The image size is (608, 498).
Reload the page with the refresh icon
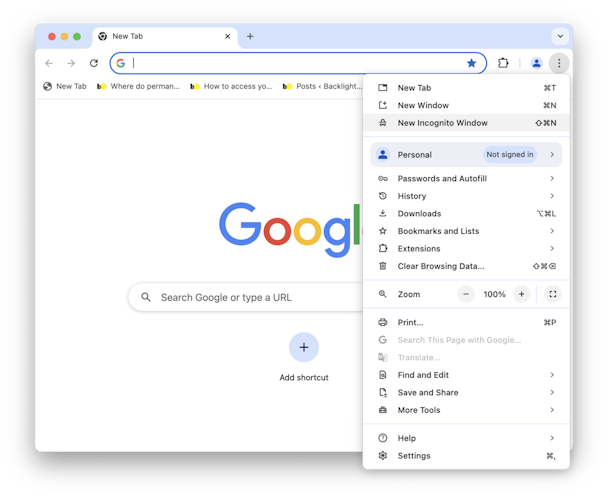(94, 63)
